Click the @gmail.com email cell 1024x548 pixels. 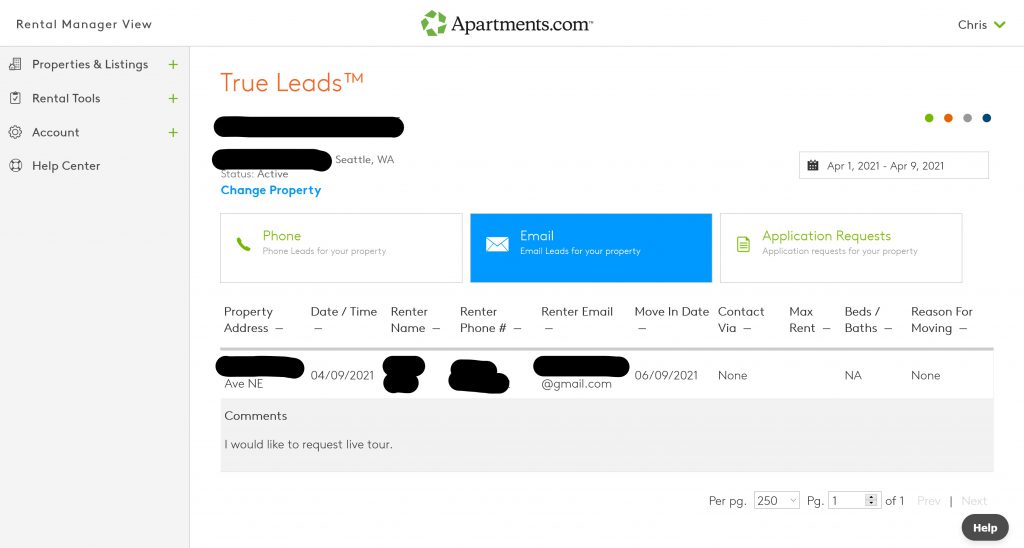click(576, 384)
